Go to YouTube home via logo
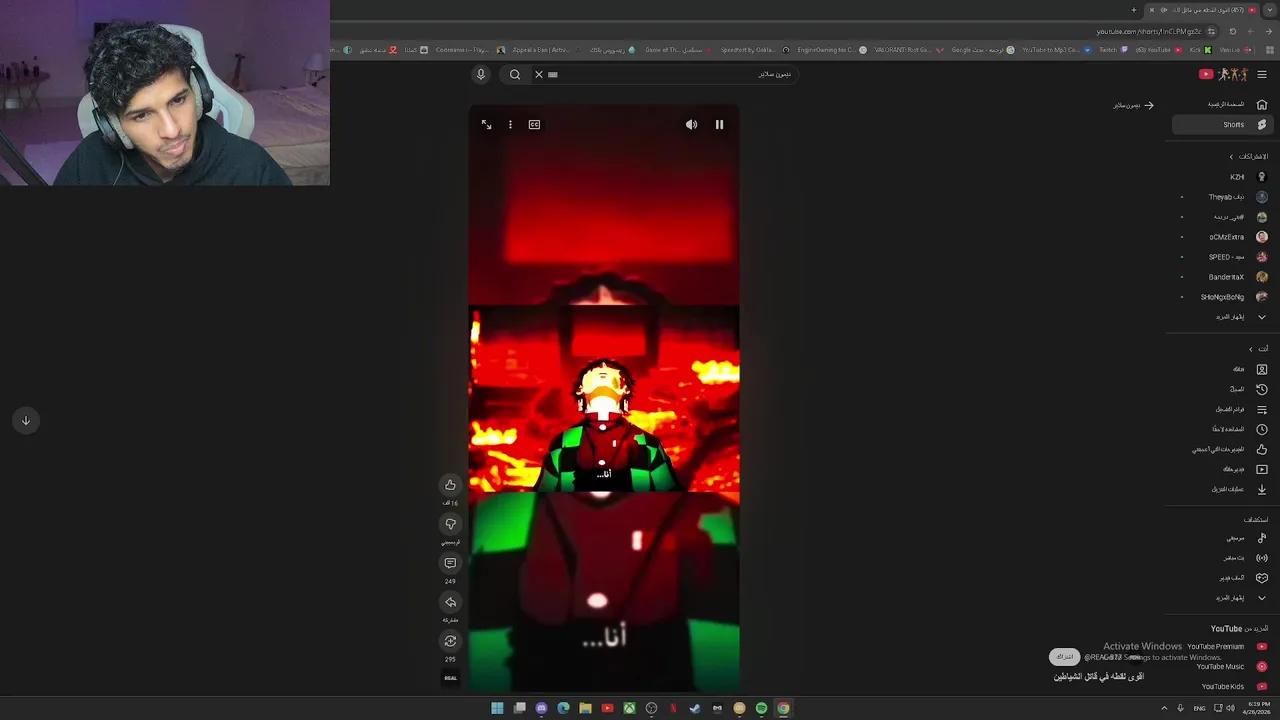 click(x=1223, y=74)
